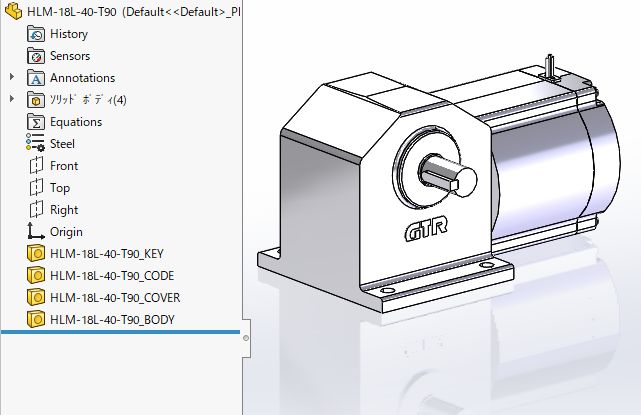
Task: Click the output shaft end of the gearmotor
Action: pos(465,182)
